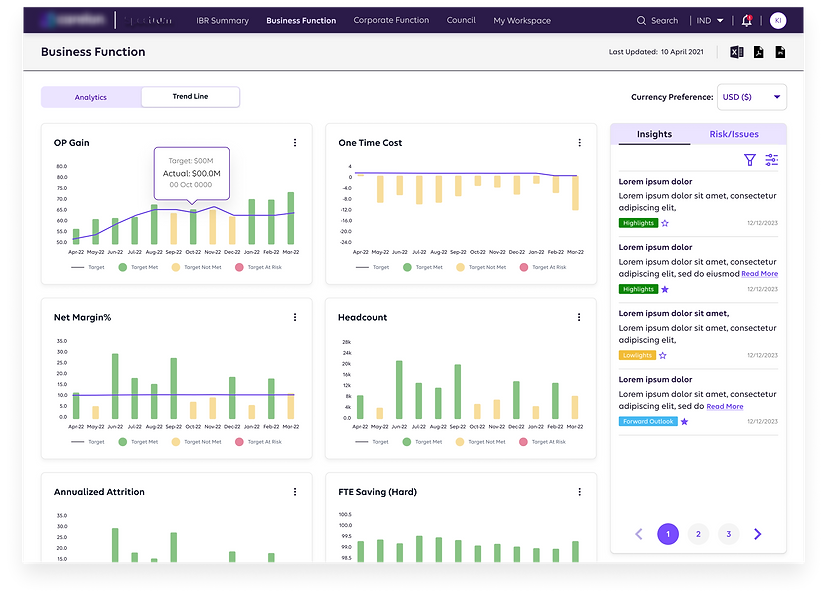The height and width of the screenshot is (593, 827).
Task: Open Headcount card options menu
Action: [579, 317]
